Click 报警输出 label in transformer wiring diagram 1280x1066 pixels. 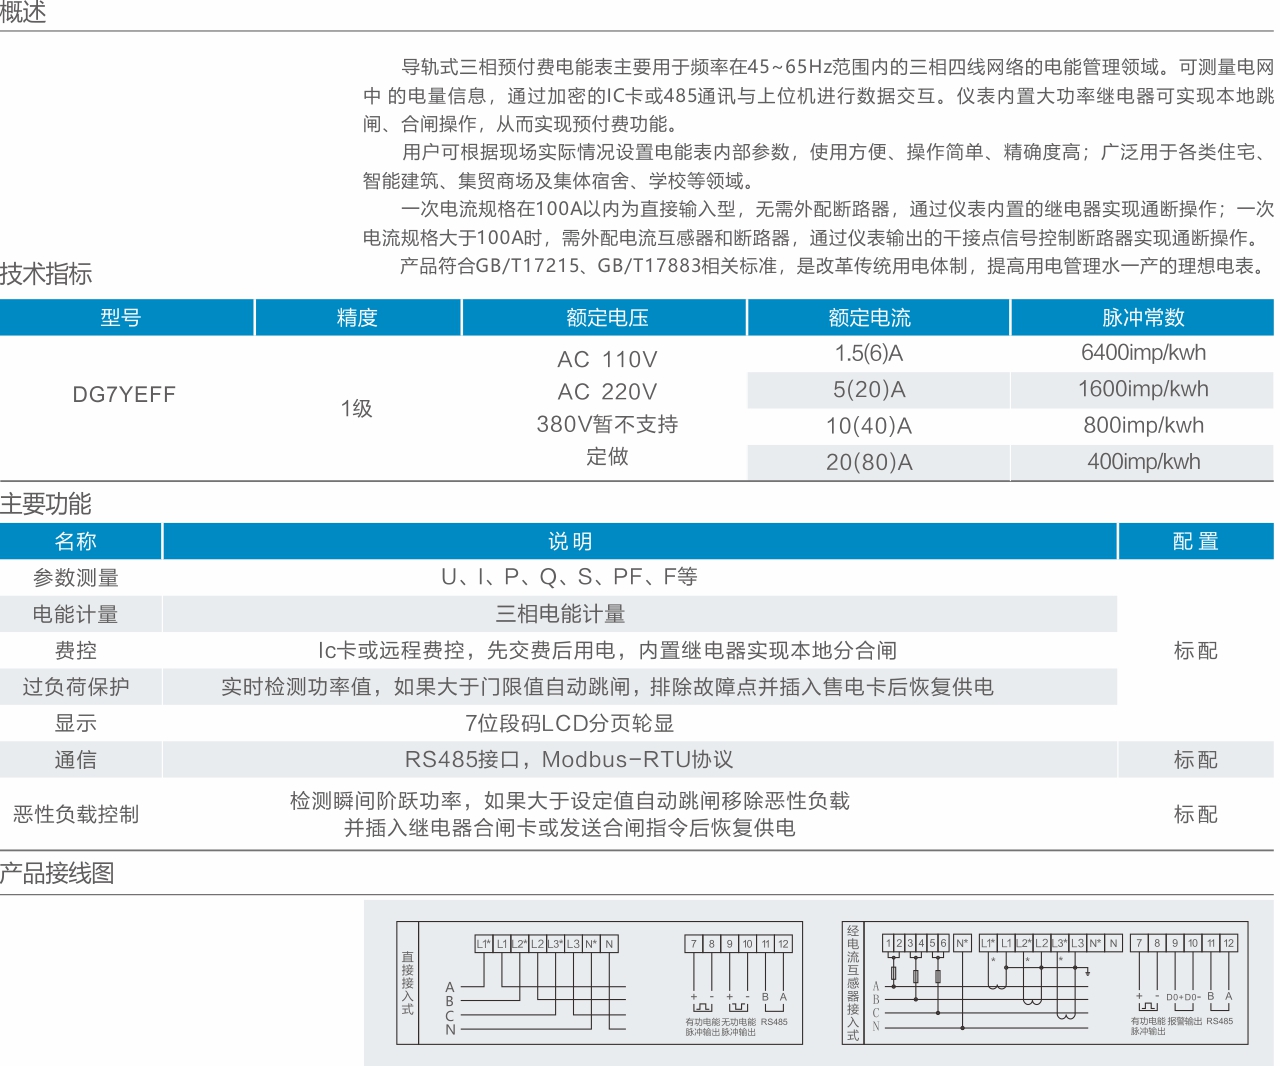click(x=1185, y=1021)
